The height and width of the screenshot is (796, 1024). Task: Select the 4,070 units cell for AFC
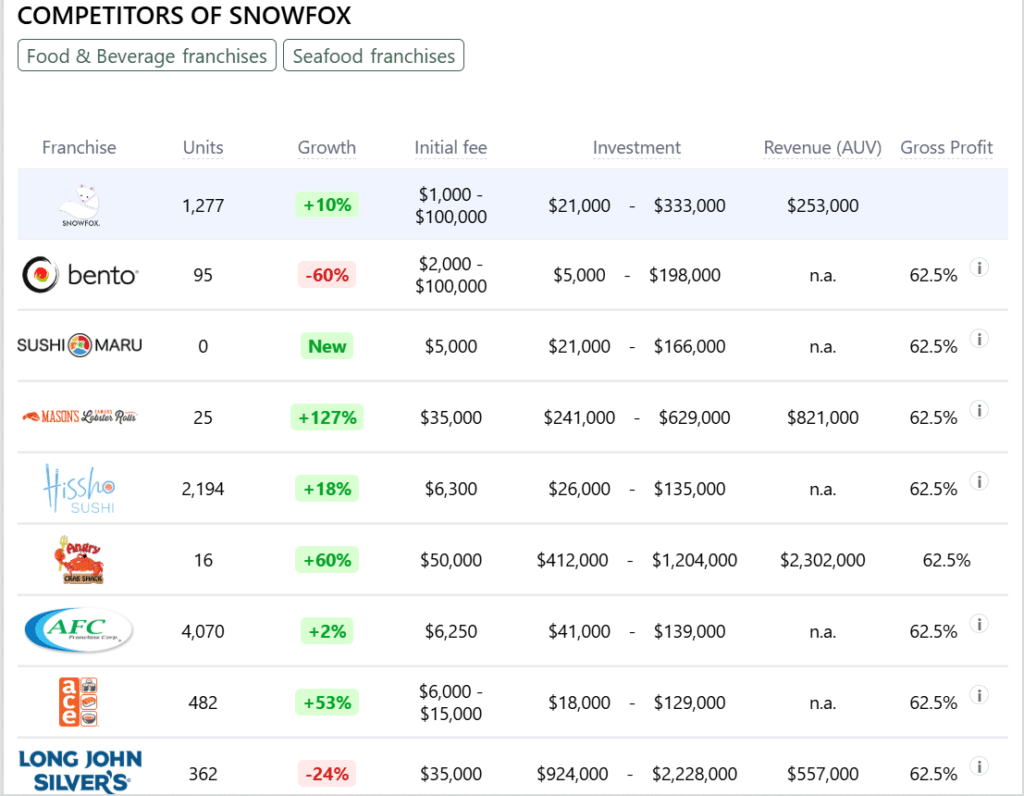tap(203, 631)
